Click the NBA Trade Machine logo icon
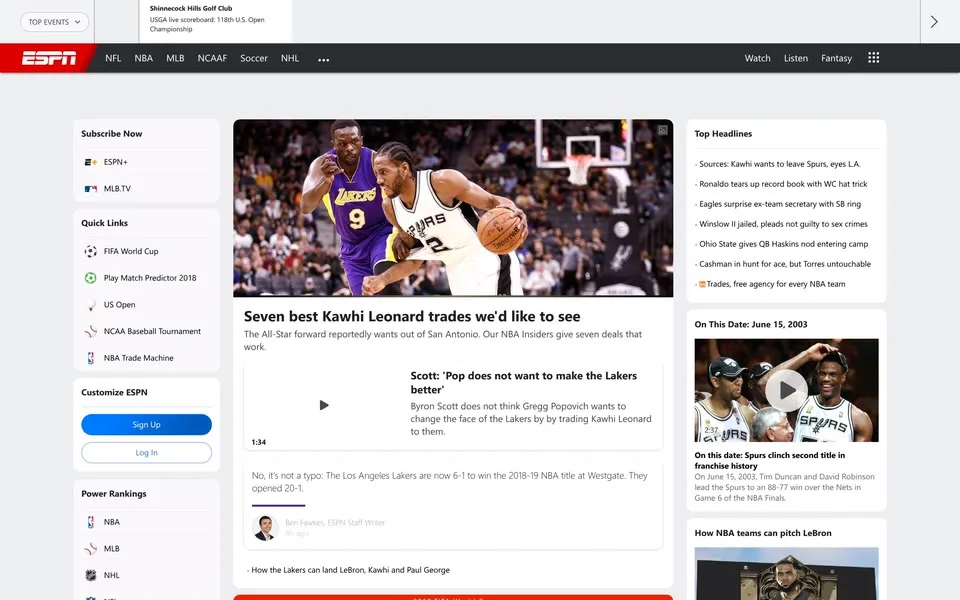The height and width of the screenshot is (600, 960). pyautogui.click(x=91, y=358)
